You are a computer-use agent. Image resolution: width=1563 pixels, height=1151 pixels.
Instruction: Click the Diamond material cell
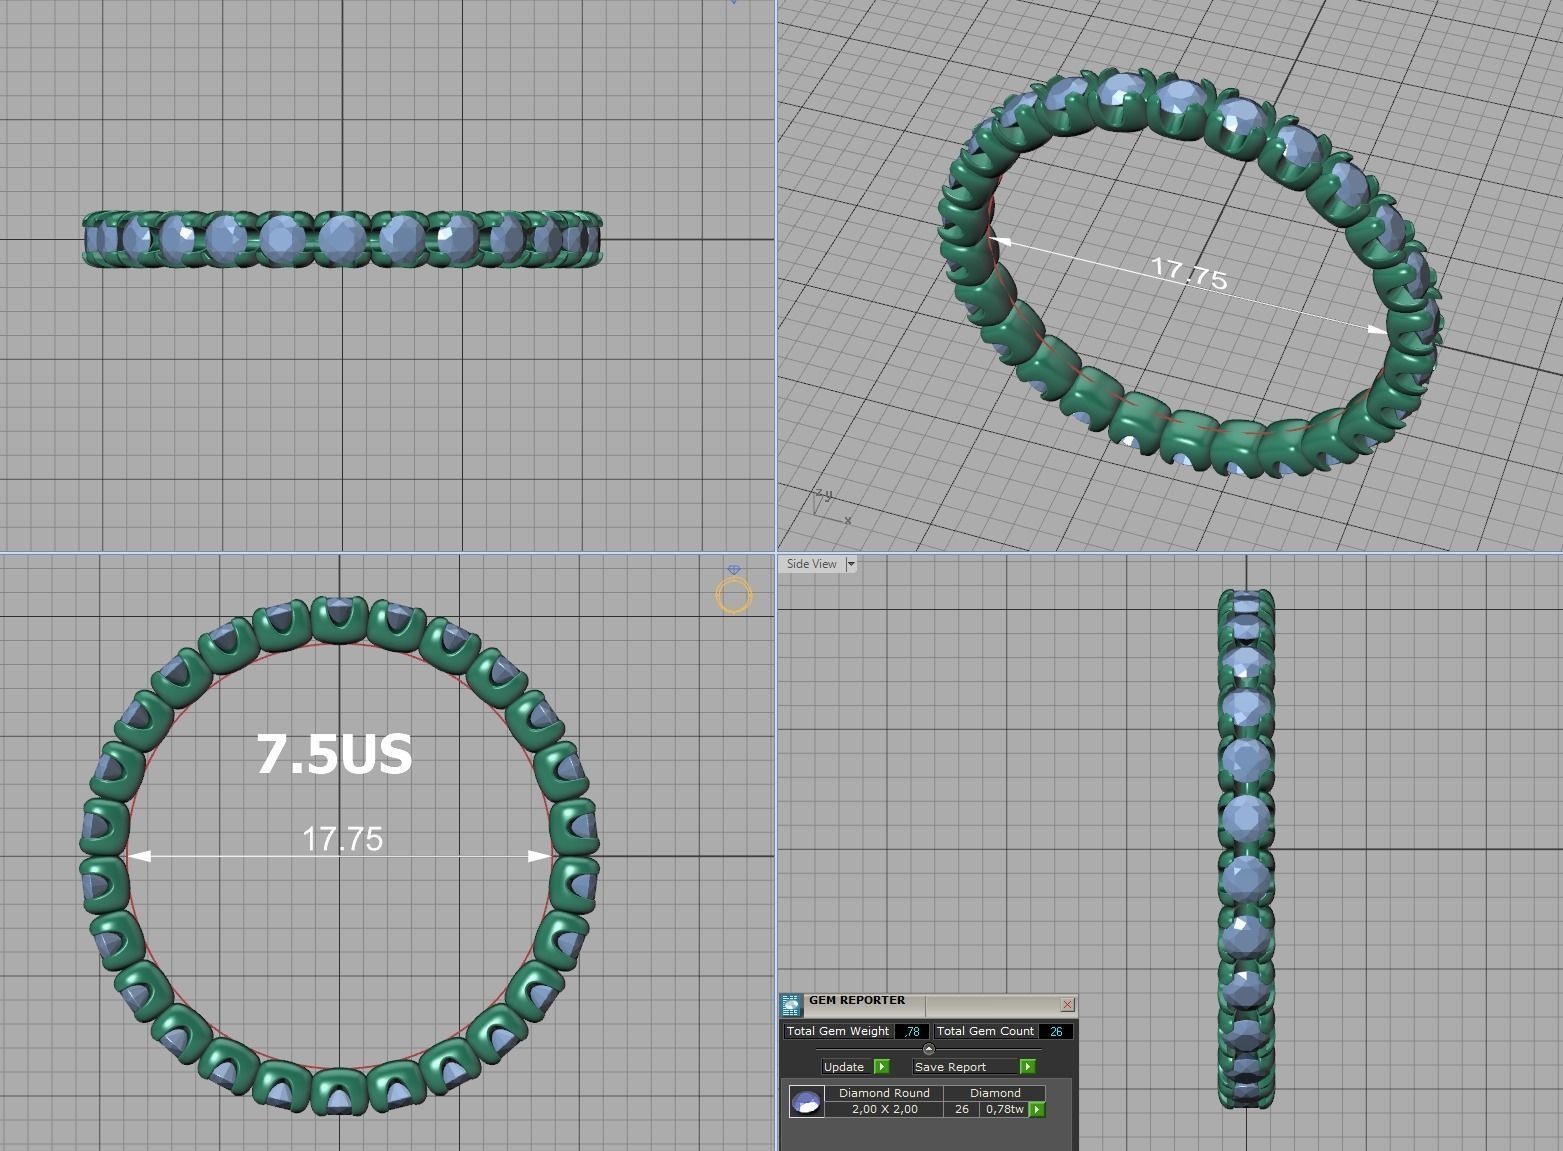995,1093
